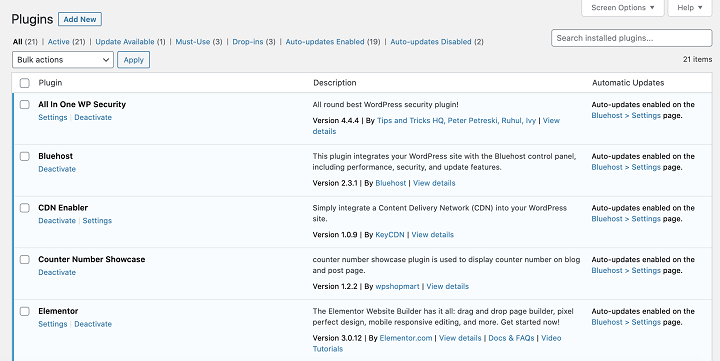
Task: Open the KeyCDN author link
Action: coord(390,235)
